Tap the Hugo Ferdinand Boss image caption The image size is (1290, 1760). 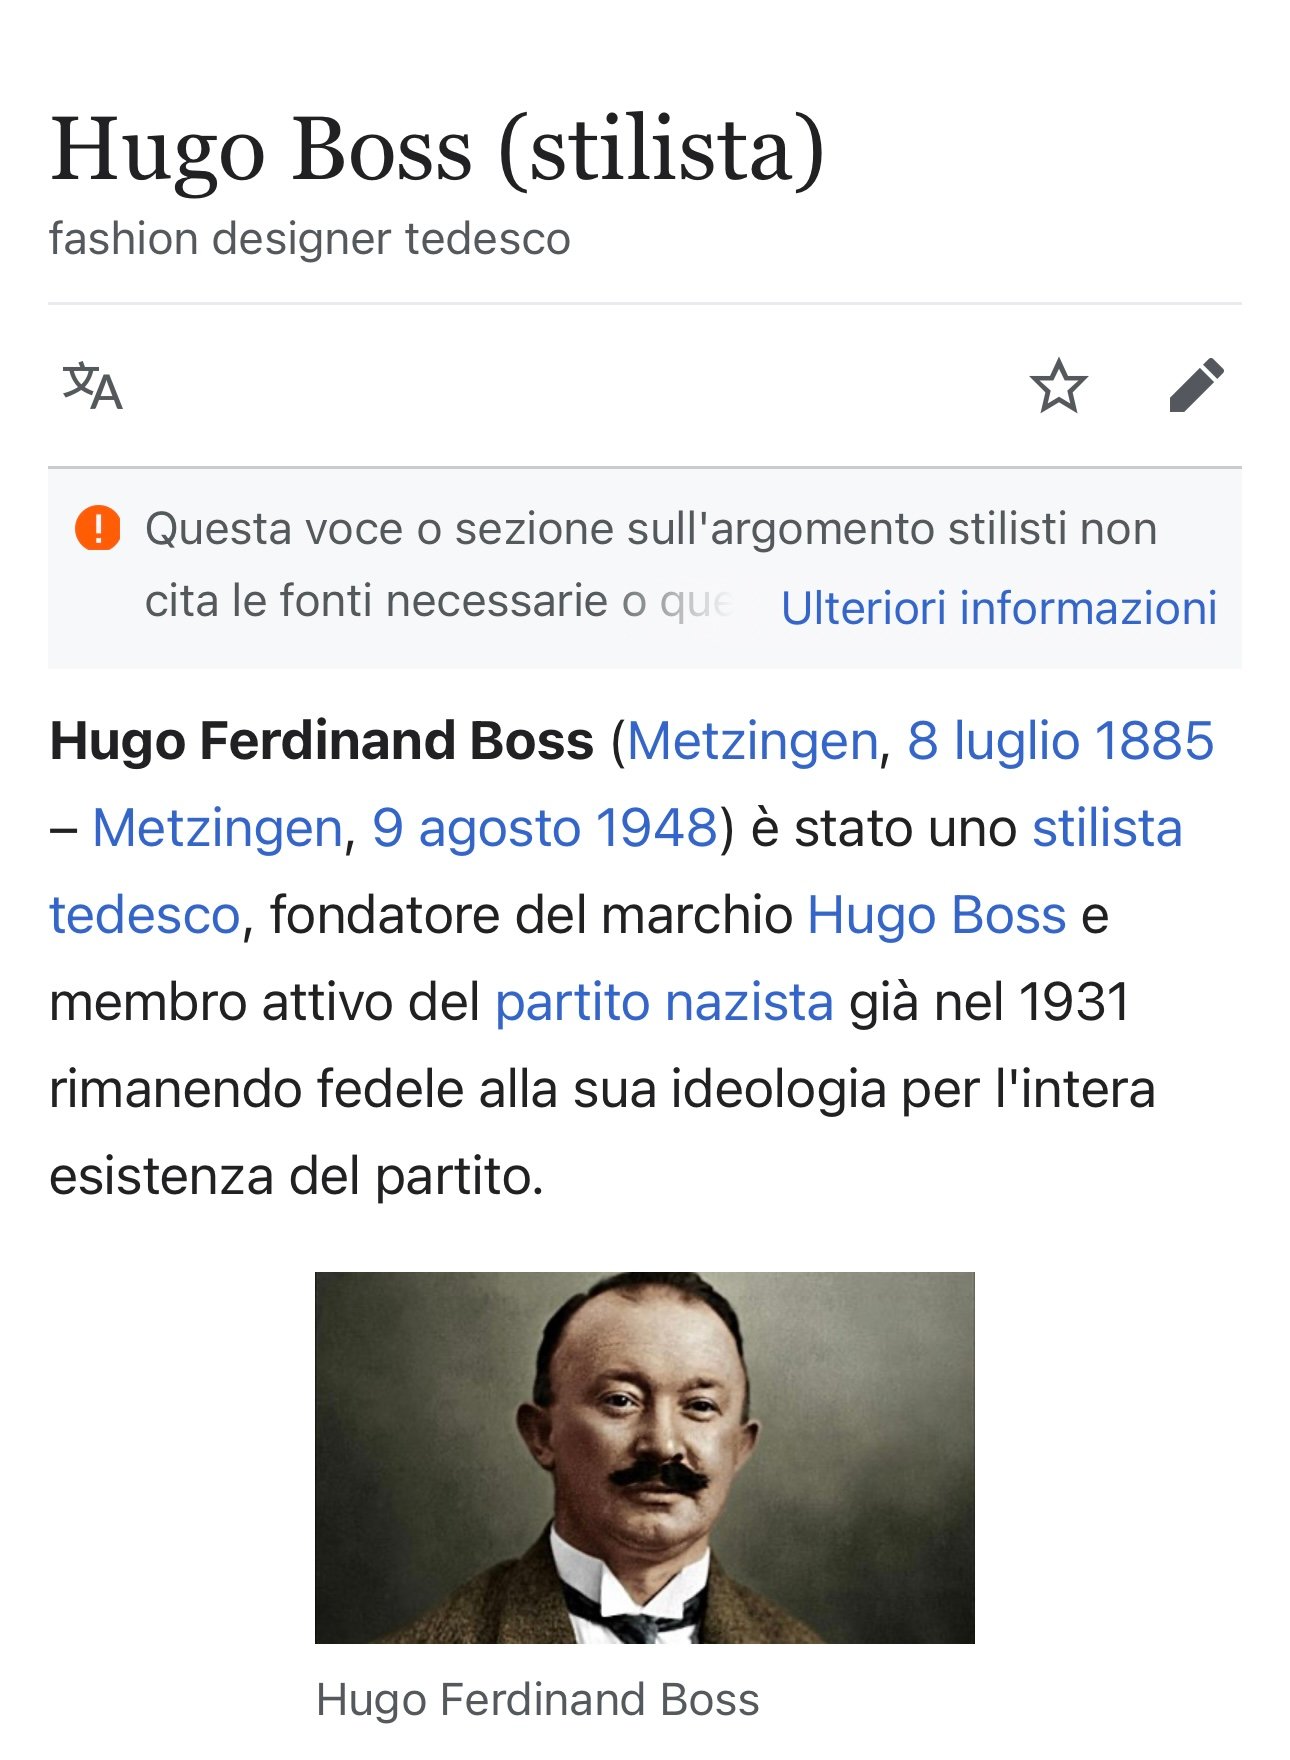pyautogui.click(x=538, y=1699)
